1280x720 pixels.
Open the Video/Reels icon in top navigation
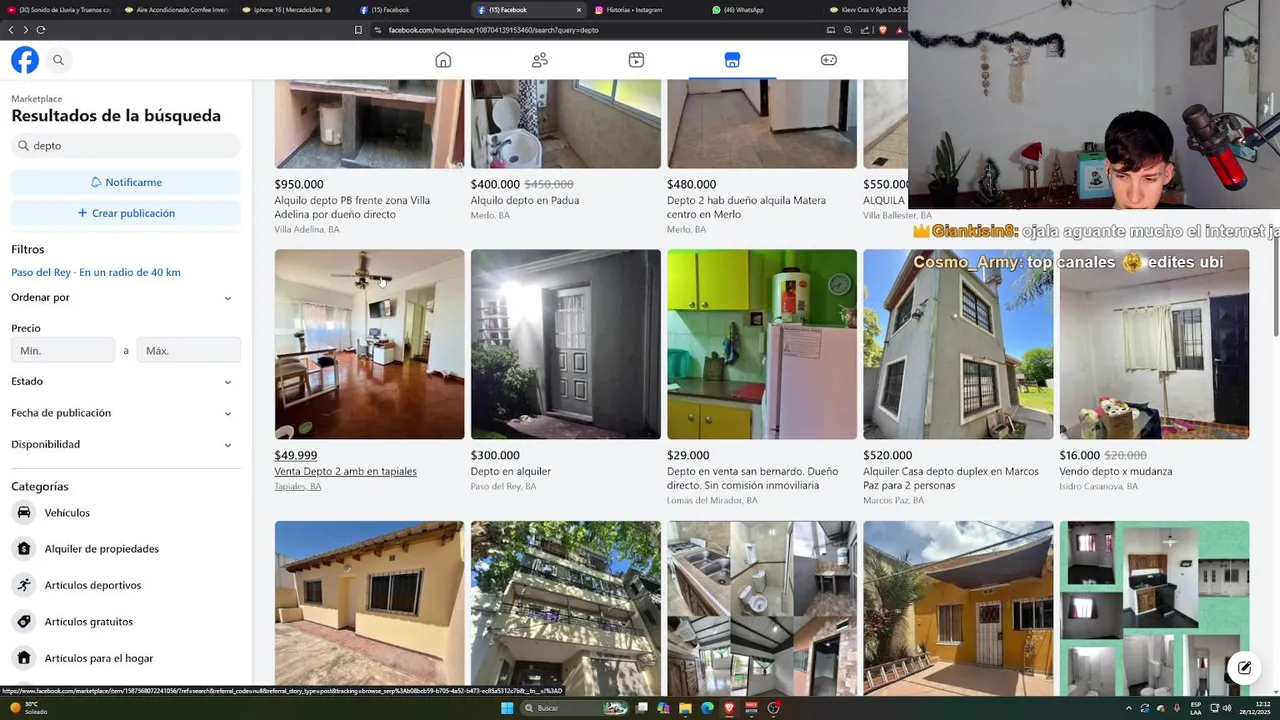[x=636, y=60]
